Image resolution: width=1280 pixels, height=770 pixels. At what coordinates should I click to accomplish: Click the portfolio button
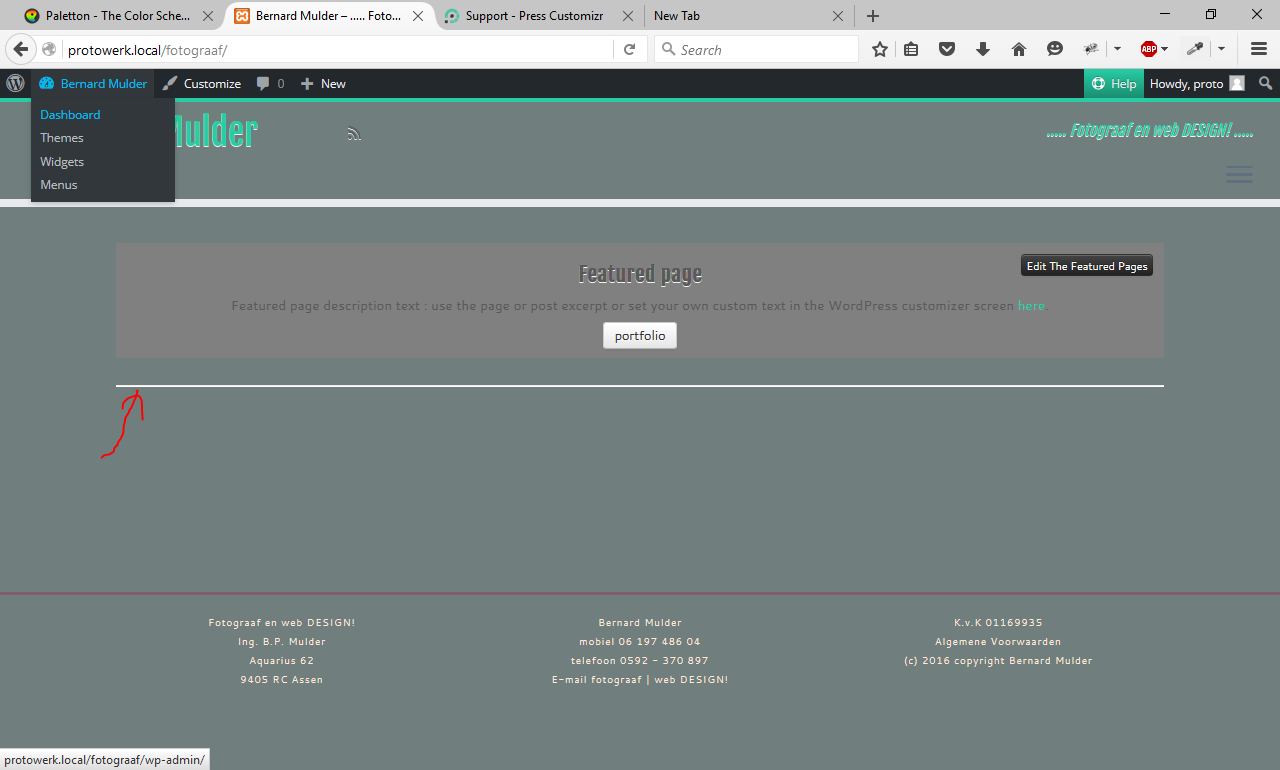(640, 336)
